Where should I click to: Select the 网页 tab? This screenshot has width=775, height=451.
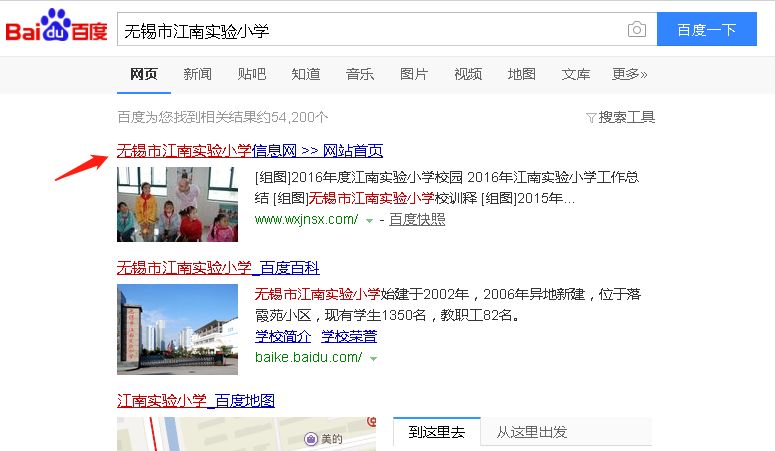(144, 74)
